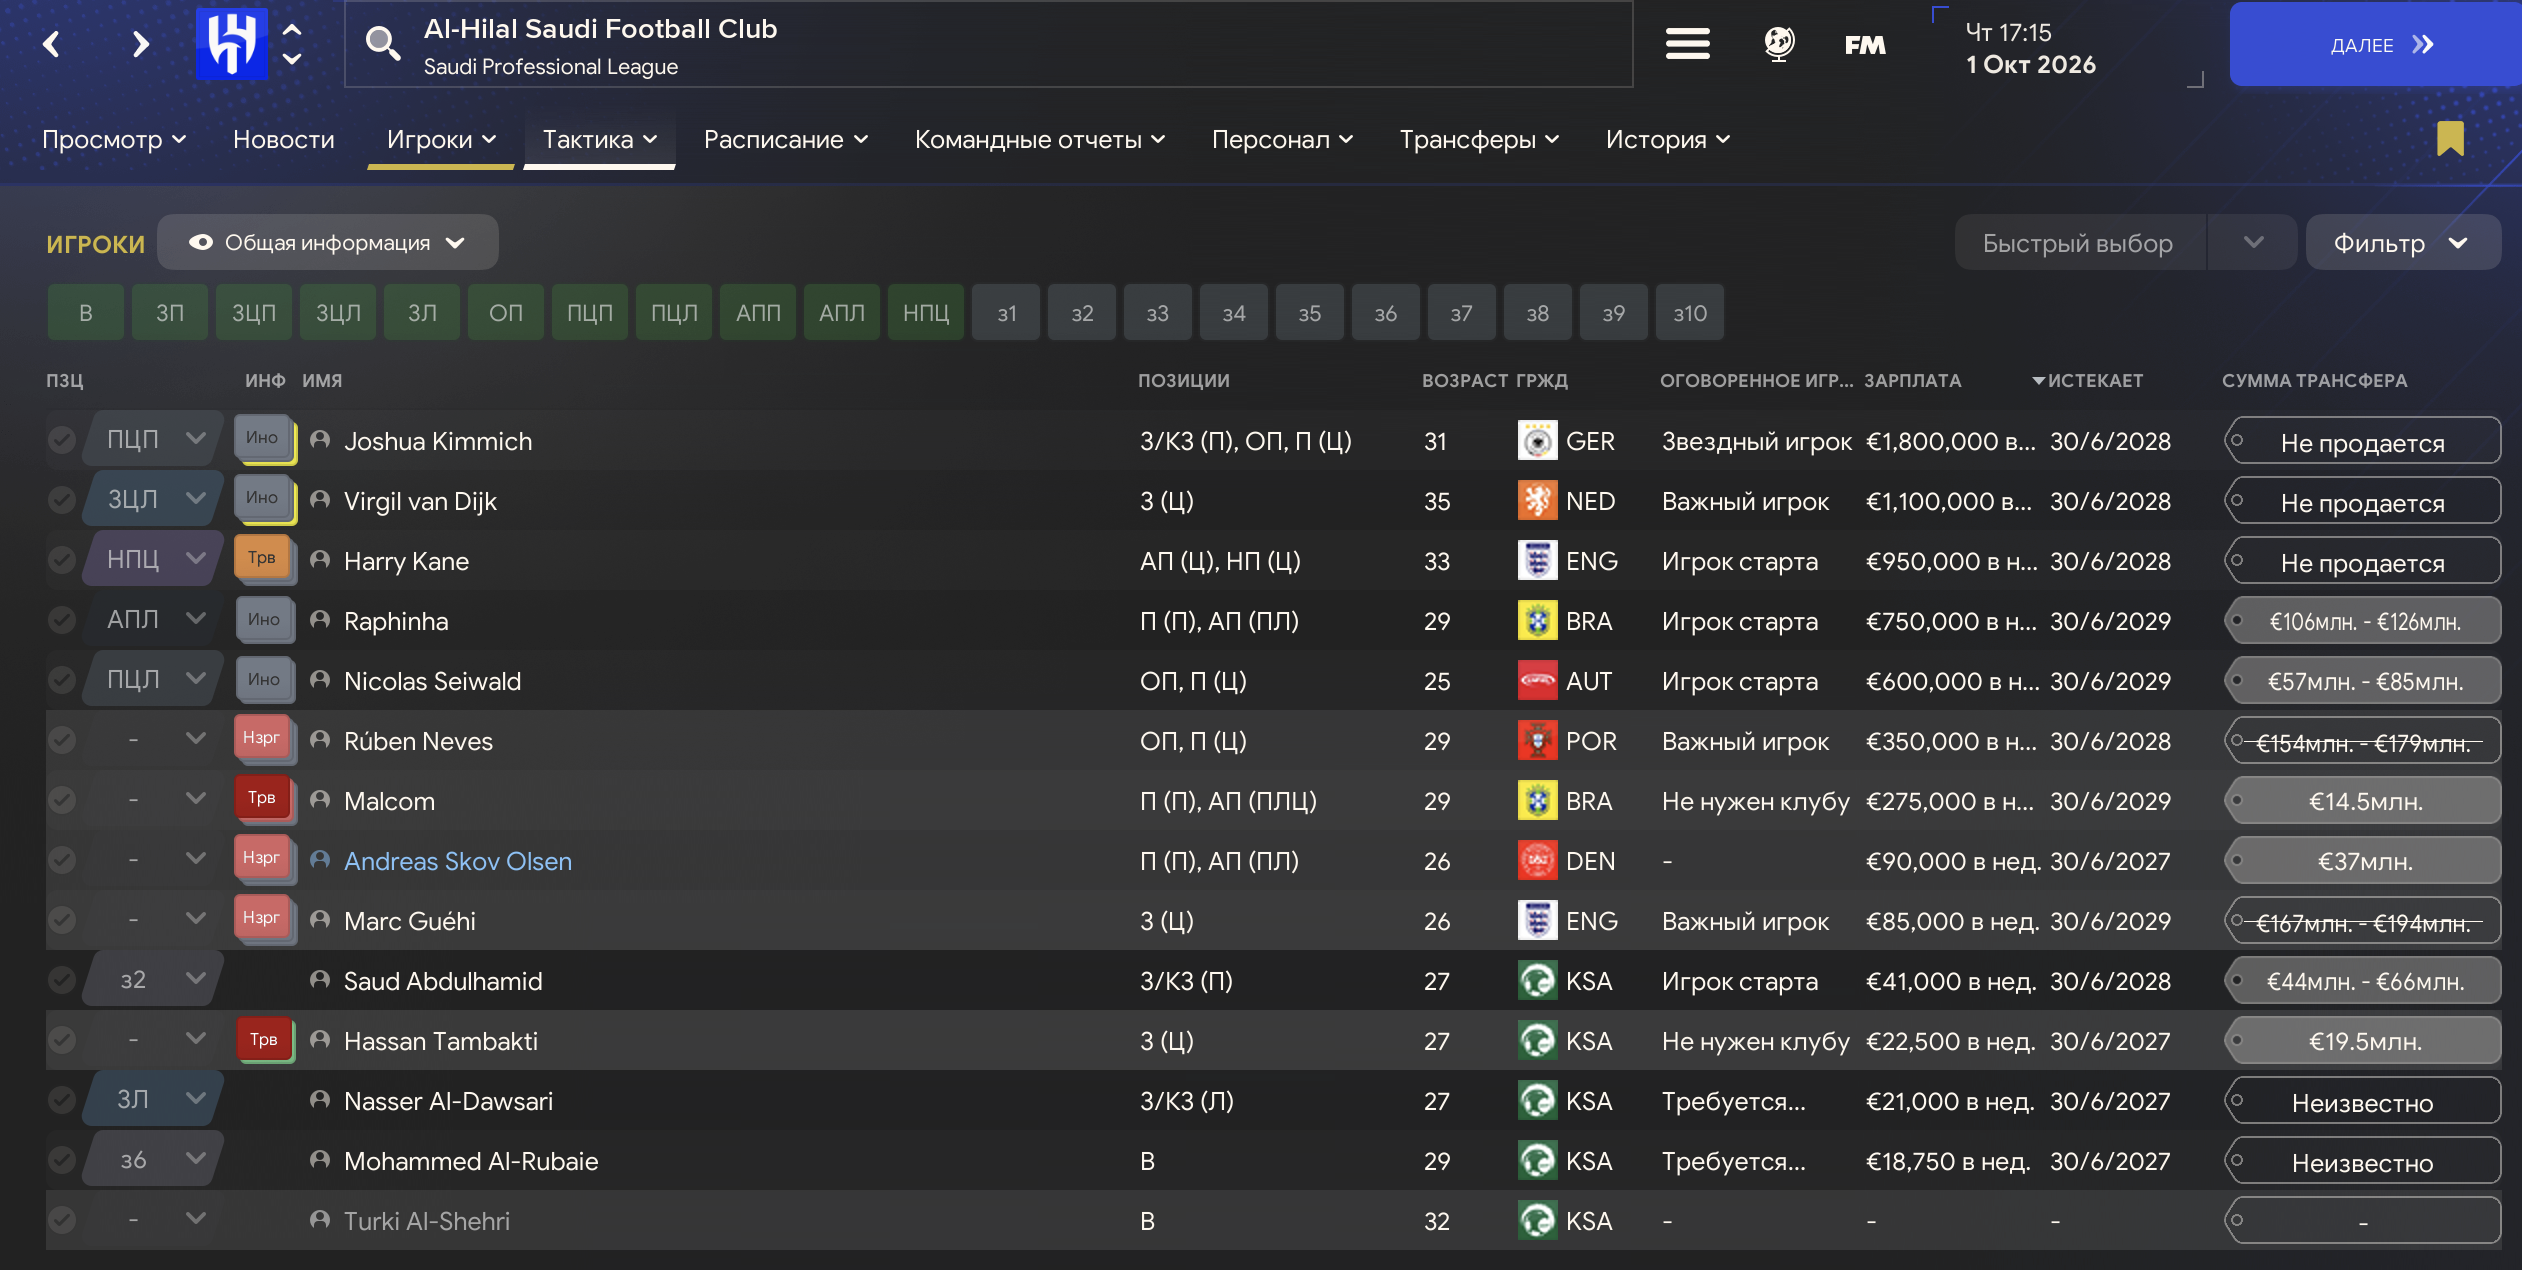Click the red Трв badge for Malcom

(264, 799)
